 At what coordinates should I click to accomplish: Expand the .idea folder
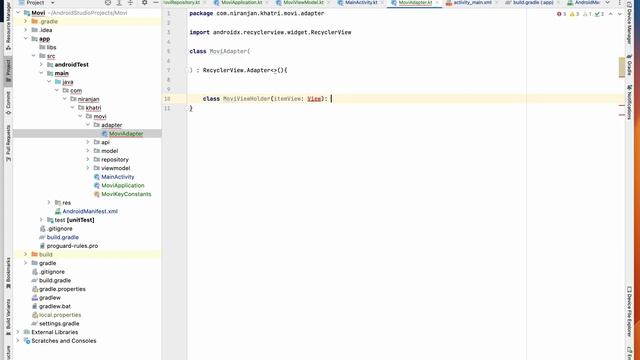tap(26, 30)
